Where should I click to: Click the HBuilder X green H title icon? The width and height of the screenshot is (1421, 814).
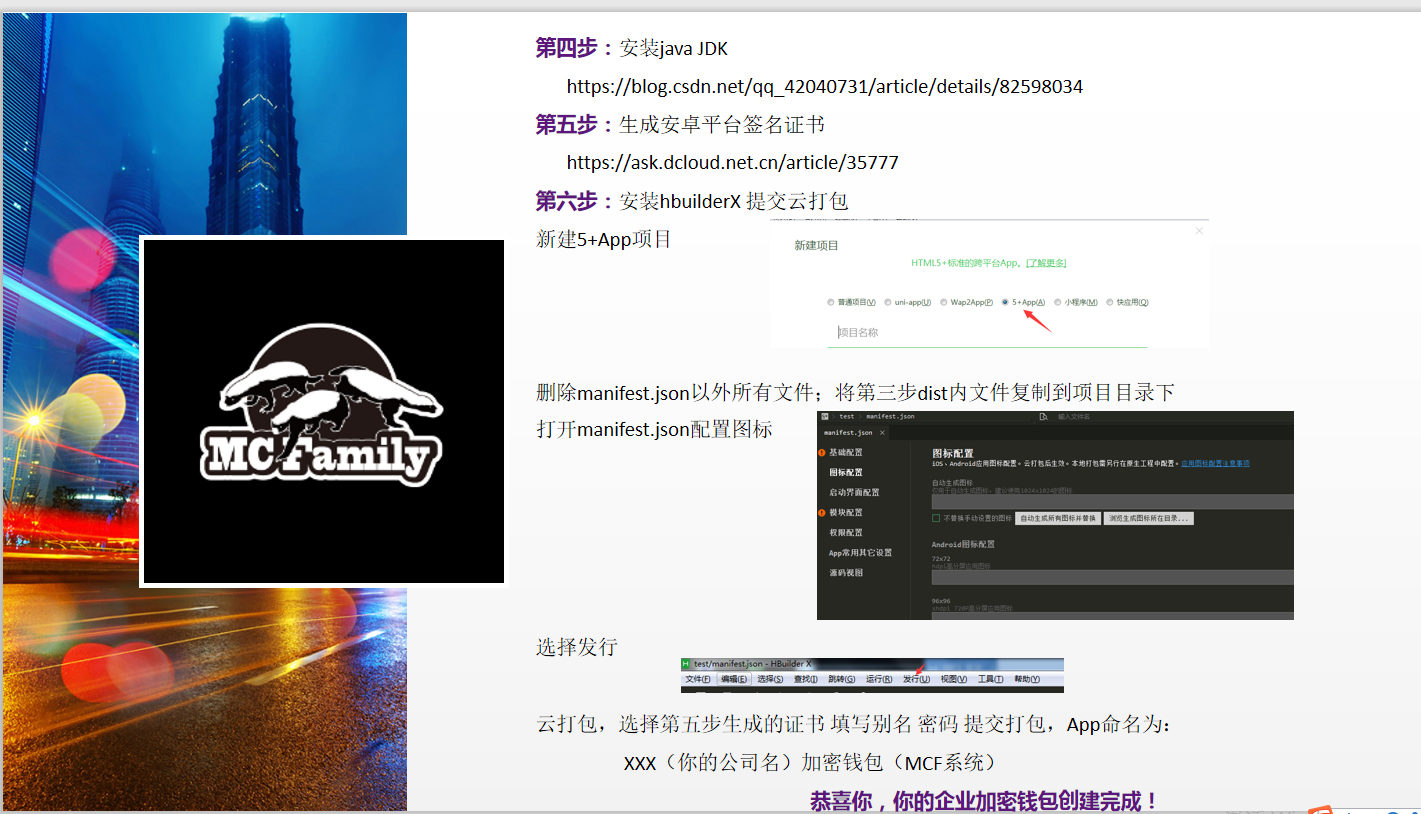tap(686, 664)
